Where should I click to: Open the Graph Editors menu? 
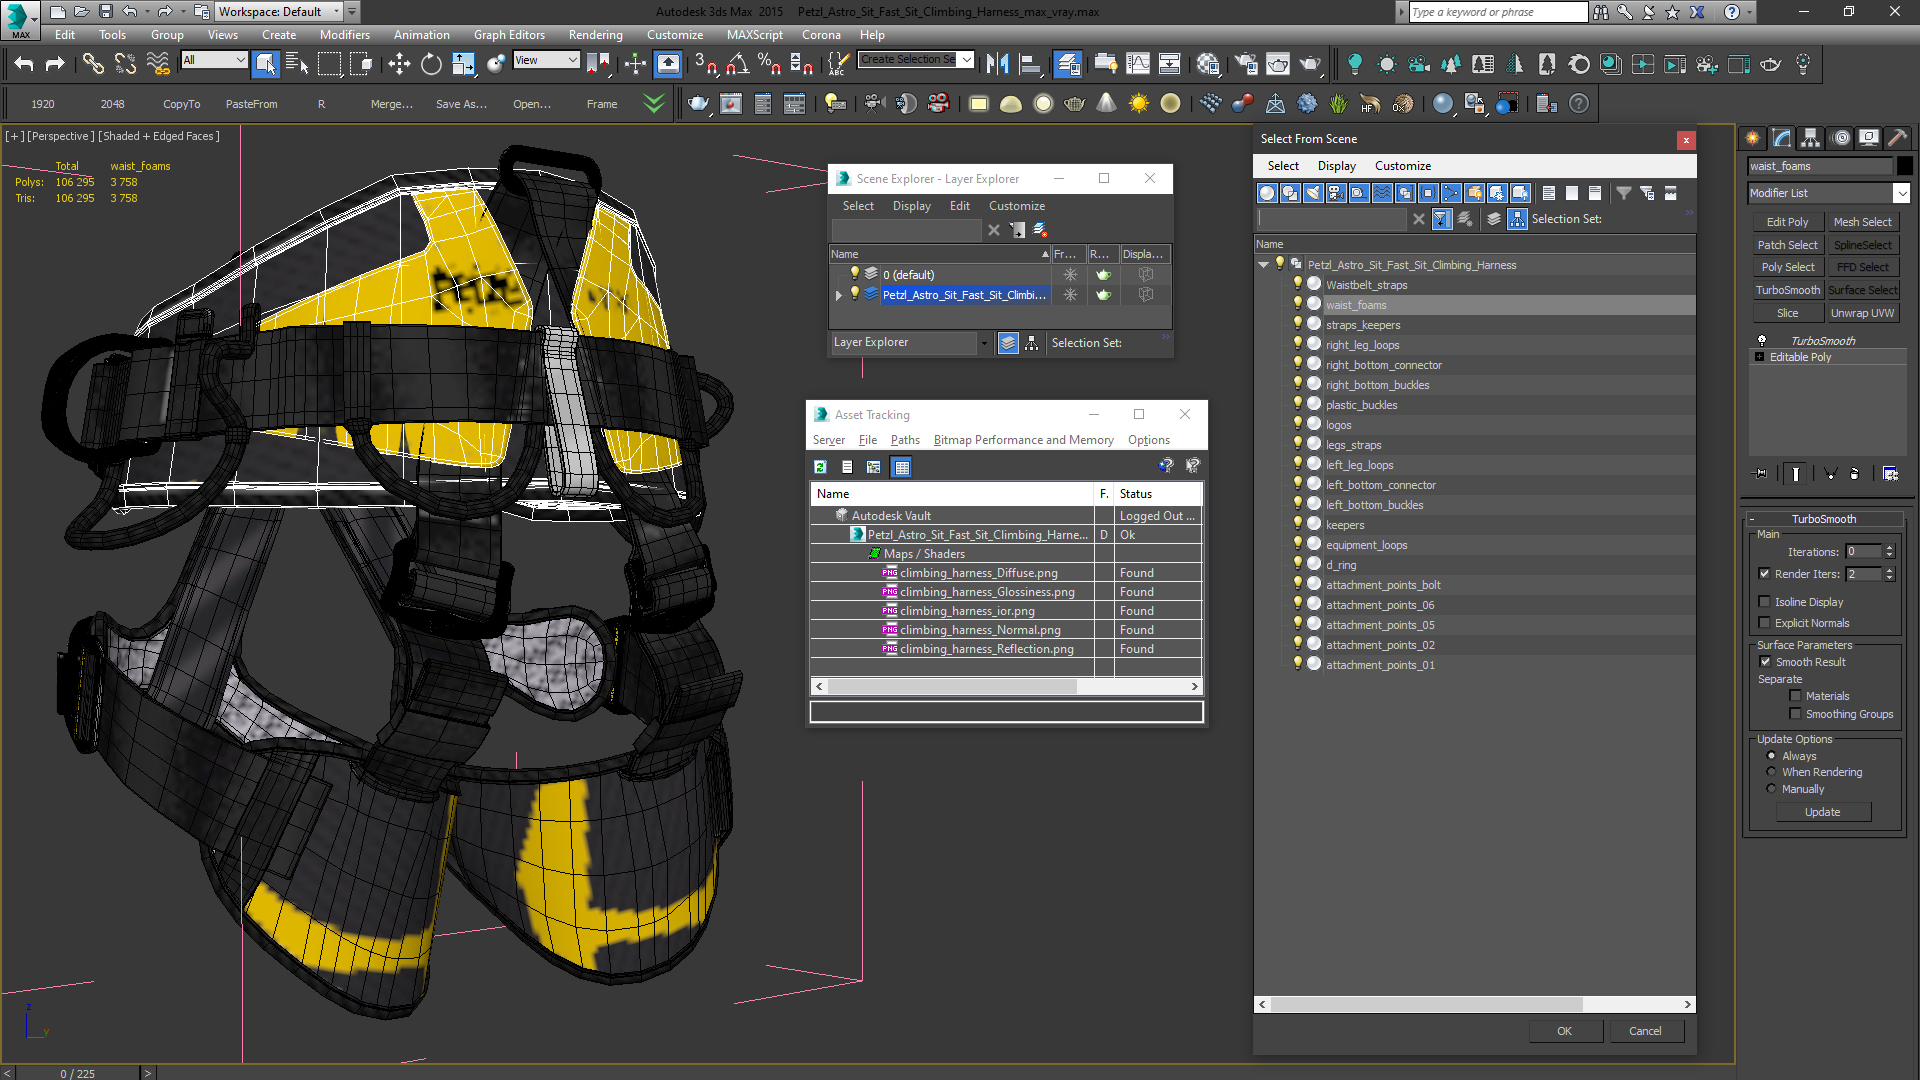[509, 35]
